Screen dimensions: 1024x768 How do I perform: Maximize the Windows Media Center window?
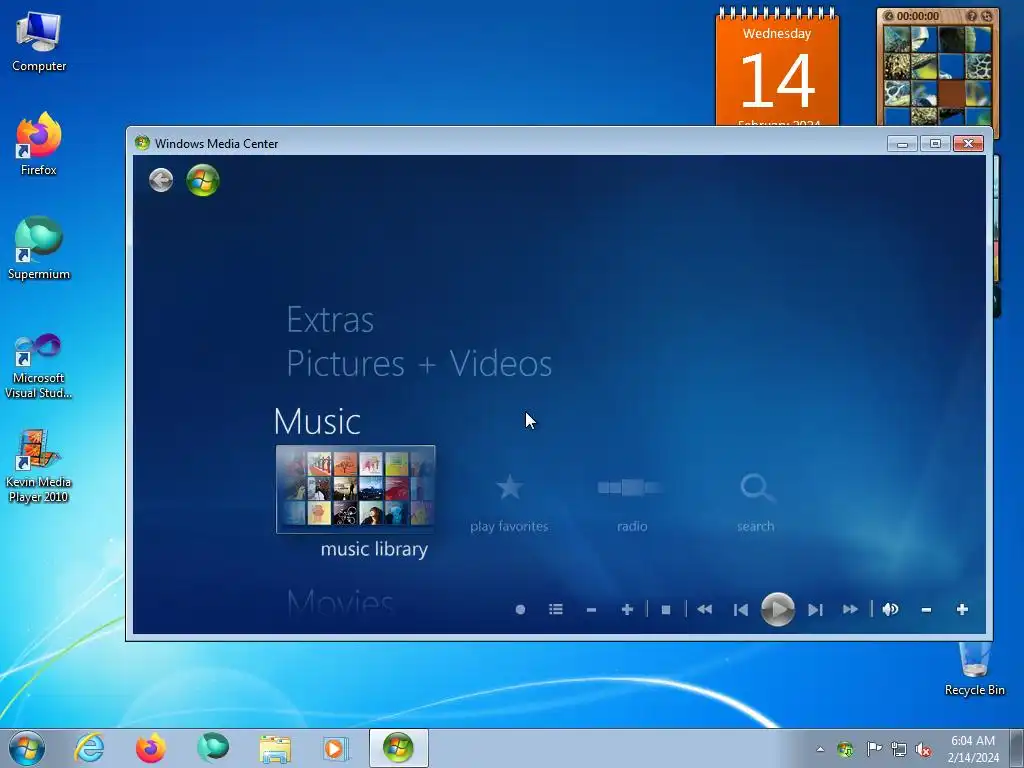tap(935, 144)
